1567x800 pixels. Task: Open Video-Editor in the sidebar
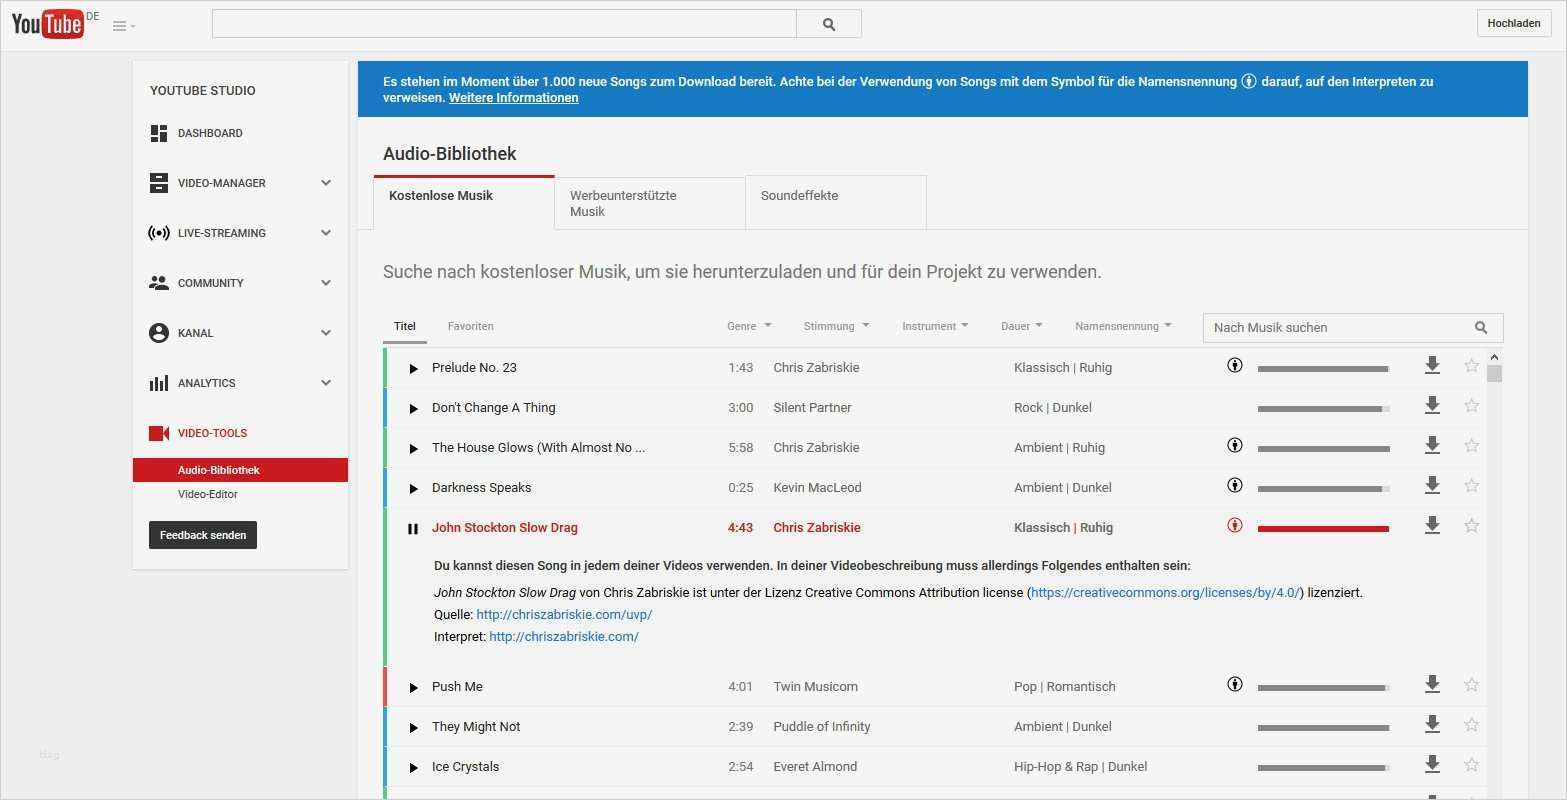click(x=208, y=494)
